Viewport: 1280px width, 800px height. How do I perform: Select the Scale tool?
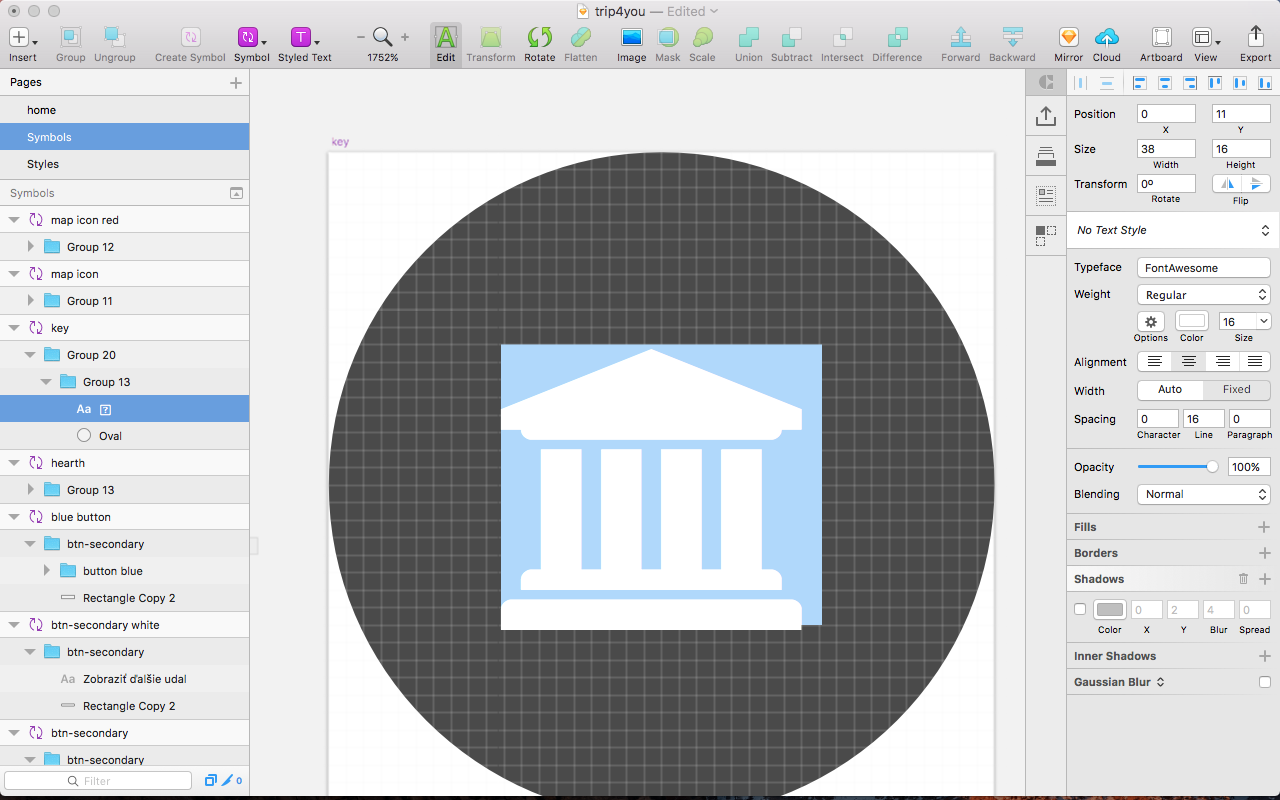(x=702, y=42)
